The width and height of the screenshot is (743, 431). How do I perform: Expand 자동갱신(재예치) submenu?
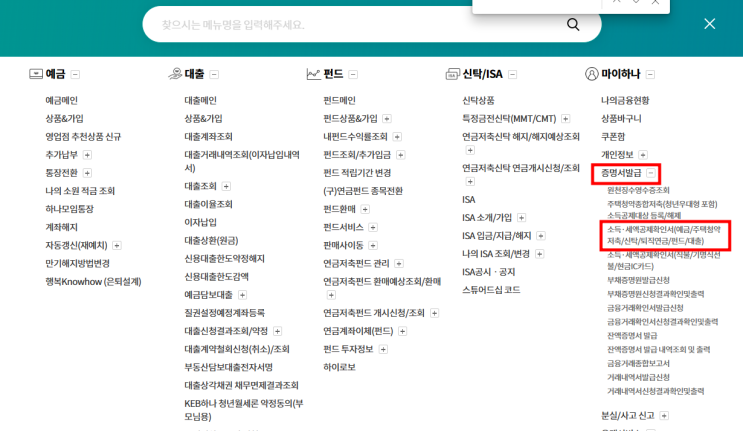[x=117, y=245]
